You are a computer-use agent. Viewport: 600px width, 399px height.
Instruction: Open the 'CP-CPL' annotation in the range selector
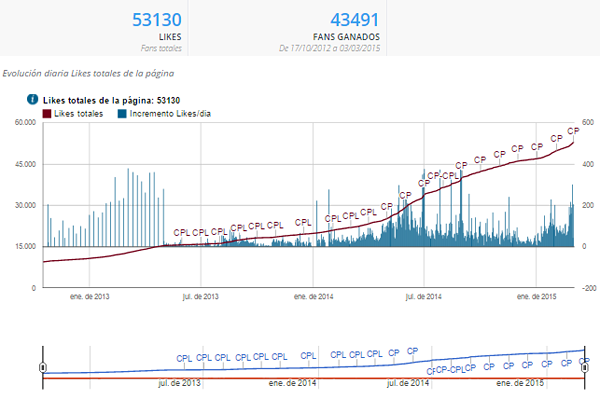tap(450, 370)
